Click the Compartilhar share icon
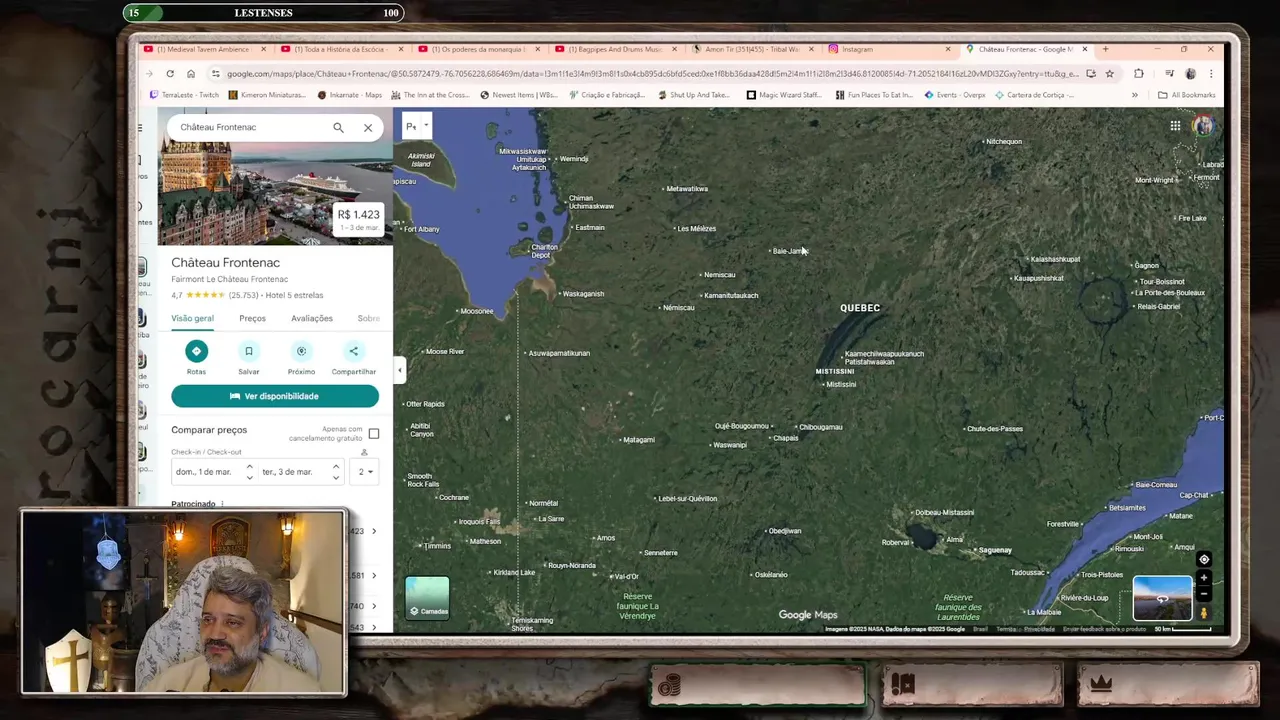The height and width of the screenshot is (720, 1280). pyautogui.click(x=353, y=351)
